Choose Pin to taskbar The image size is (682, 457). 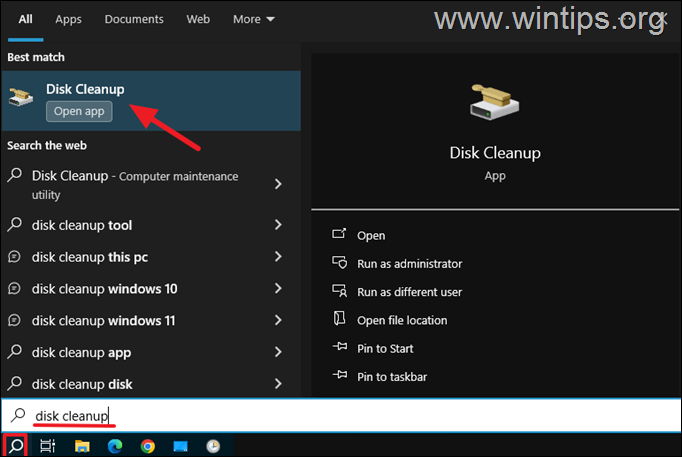click(392, 377)
